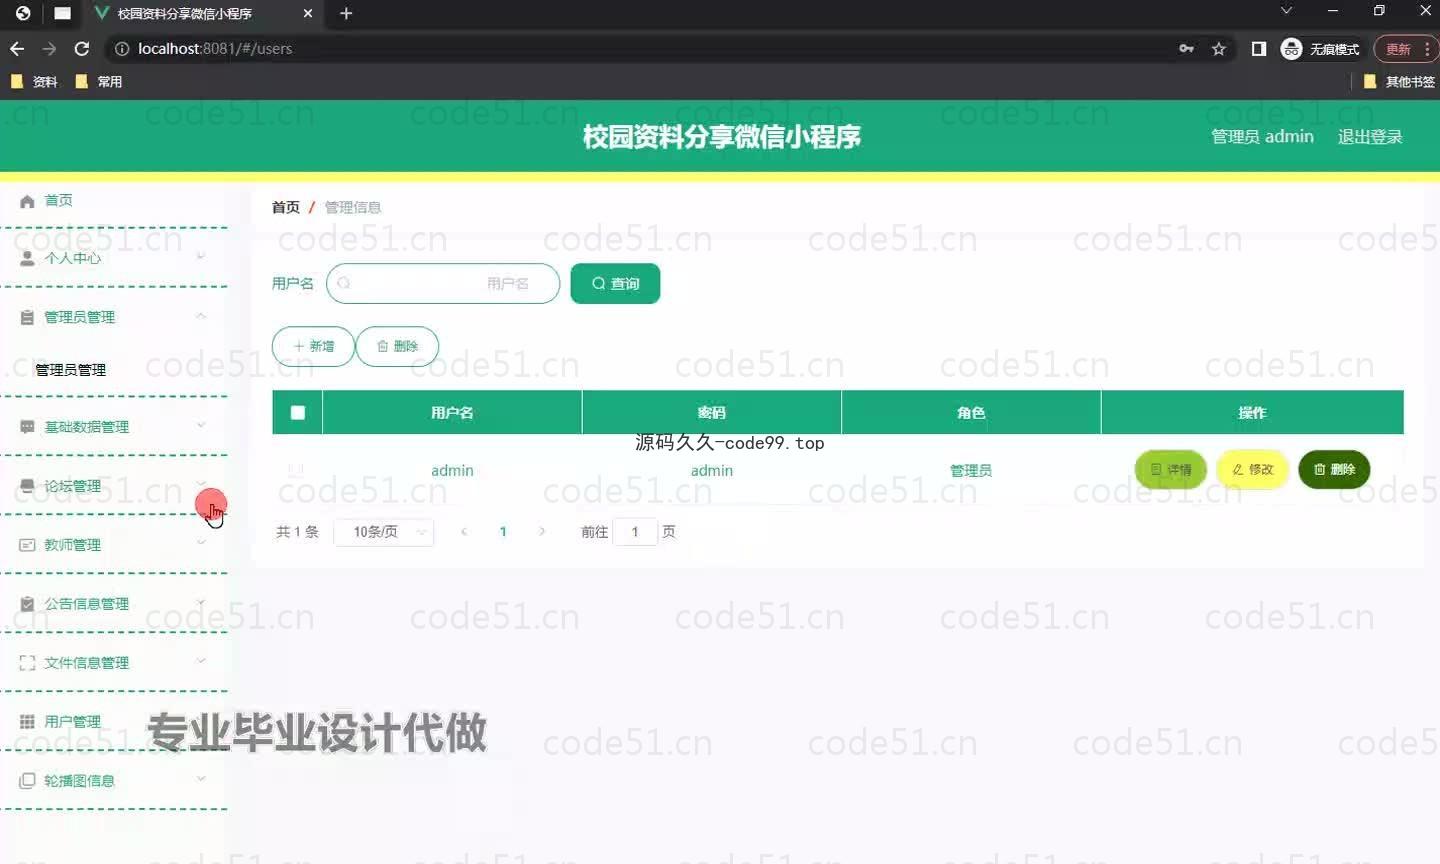
Task: Collapse 管理员管理 menu chevron
Action: pyautogui.click(x=201, y=316)
